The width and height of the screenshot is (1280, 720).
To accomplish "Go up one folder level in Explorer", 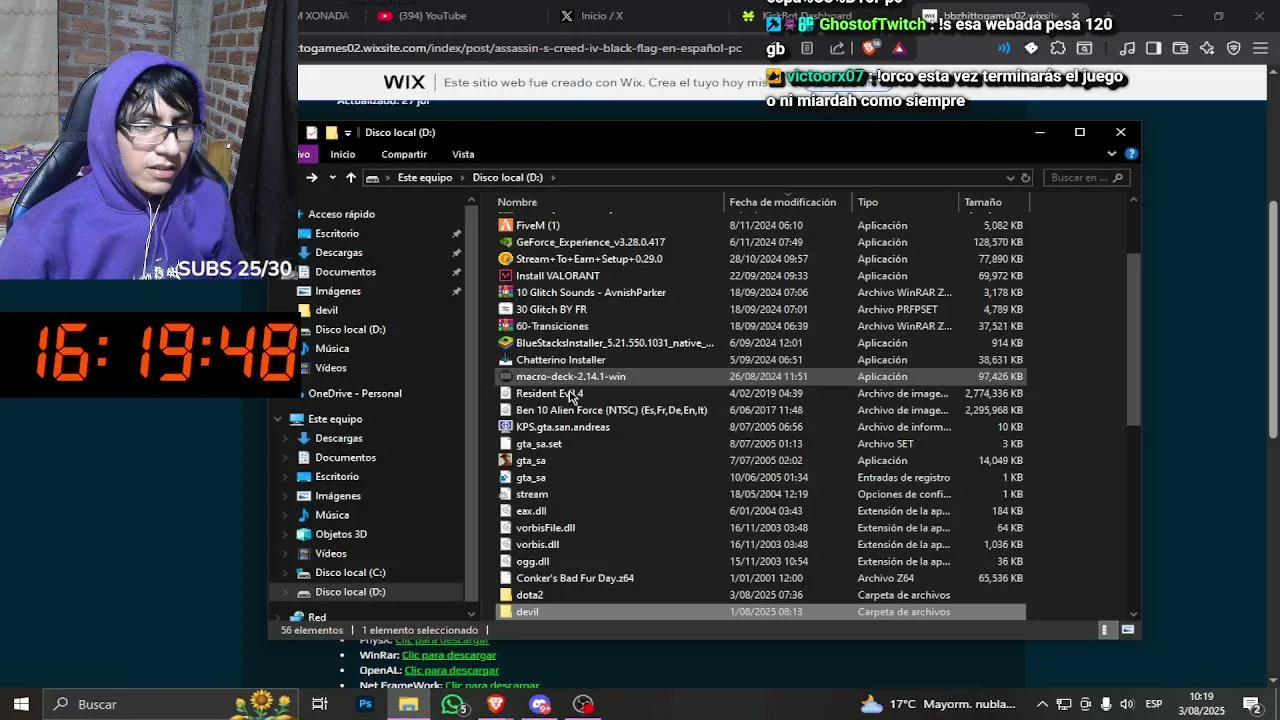I will click(350, 177).
